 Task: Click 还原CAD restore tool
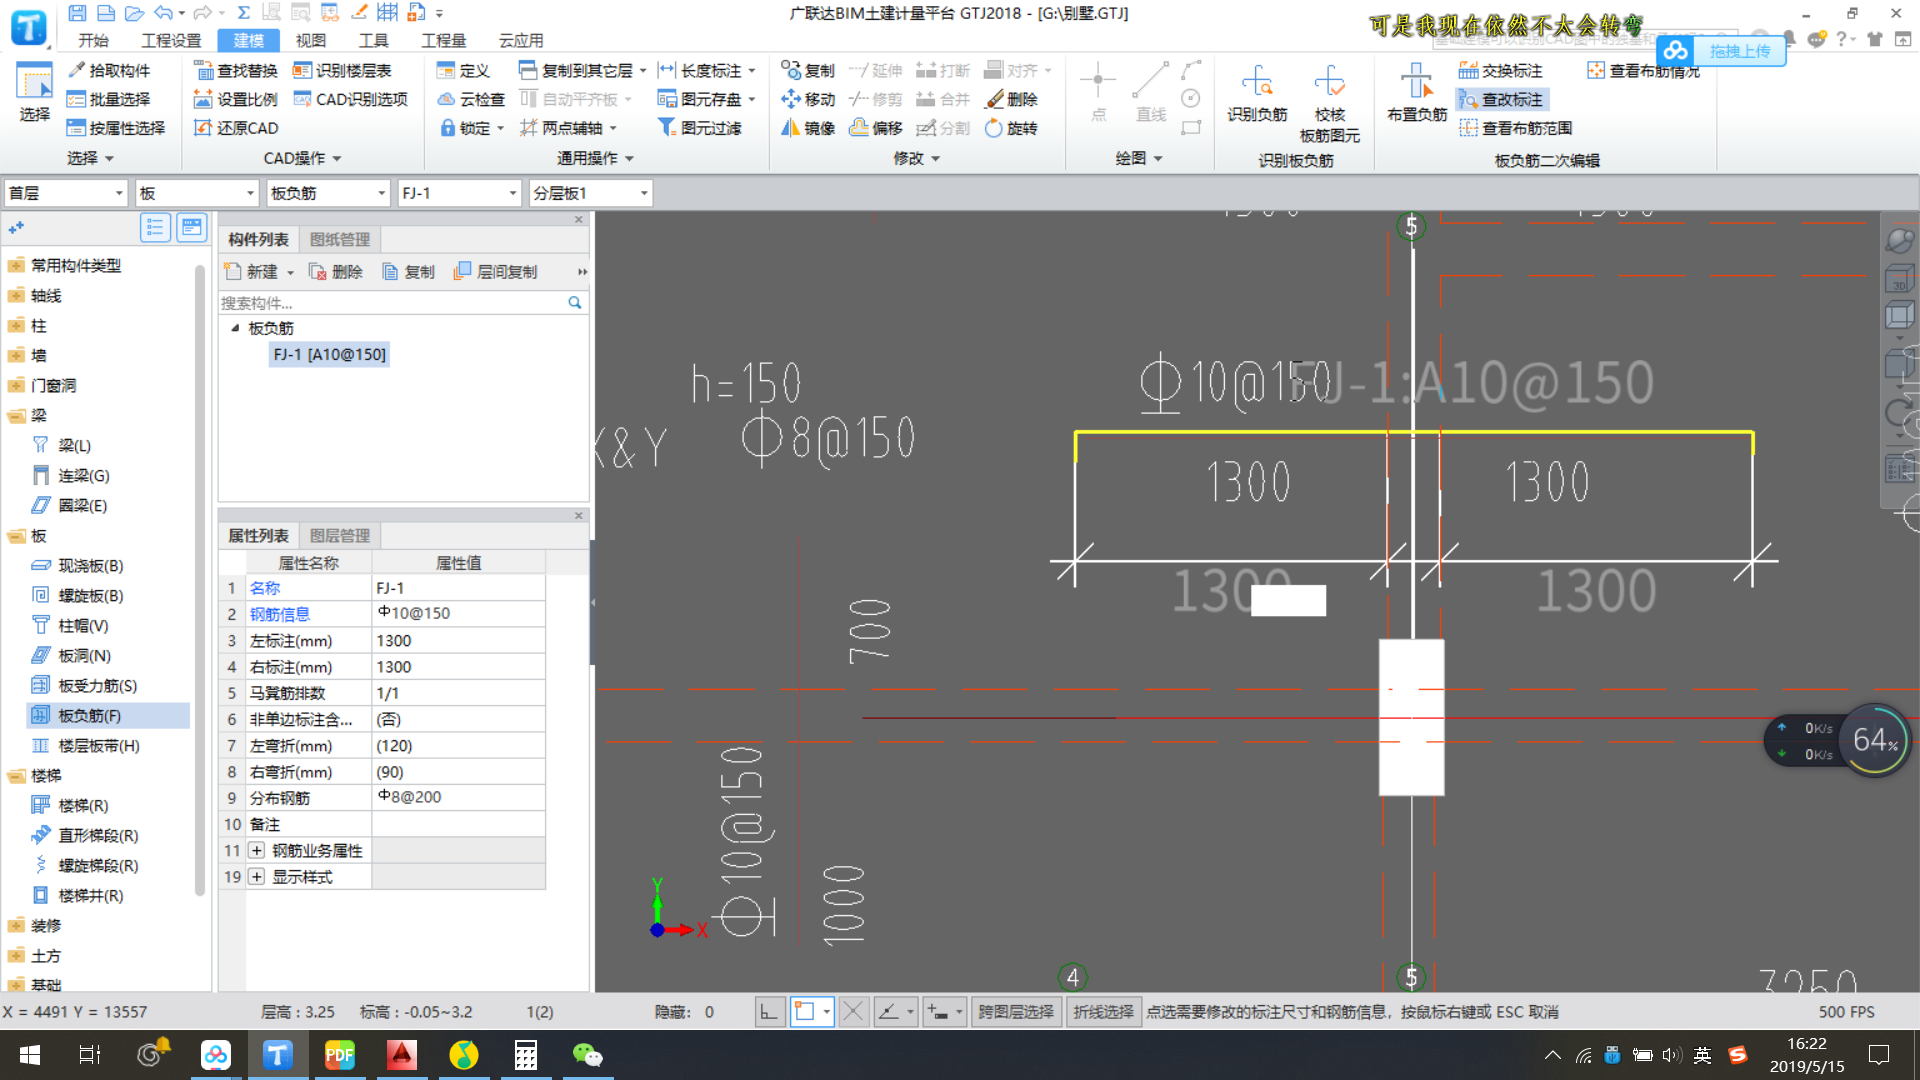coord(236,128)
